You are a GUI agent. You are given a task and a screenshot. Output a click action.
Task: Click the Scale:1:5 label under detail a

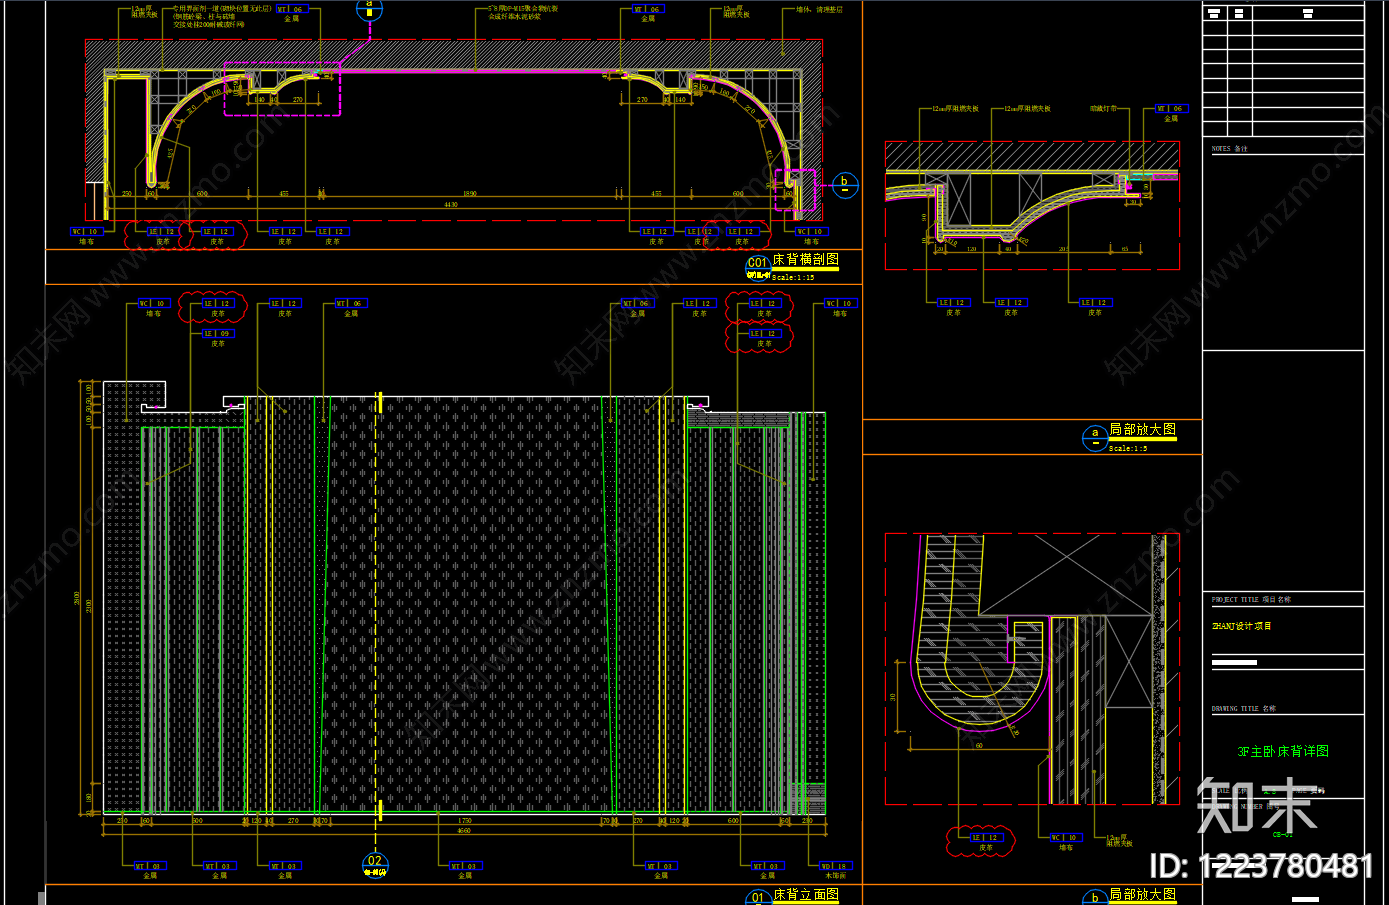click(x=1128, y=448)
